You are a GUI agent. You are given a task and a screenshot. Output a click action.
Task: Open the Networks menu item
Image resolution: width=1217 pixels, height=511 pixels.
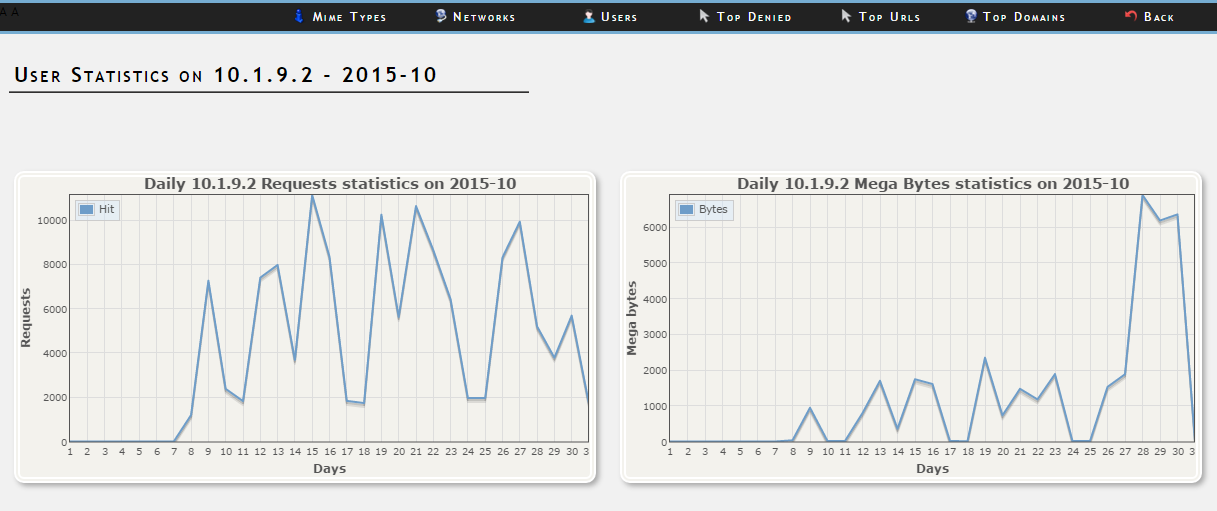pos(484,17)
